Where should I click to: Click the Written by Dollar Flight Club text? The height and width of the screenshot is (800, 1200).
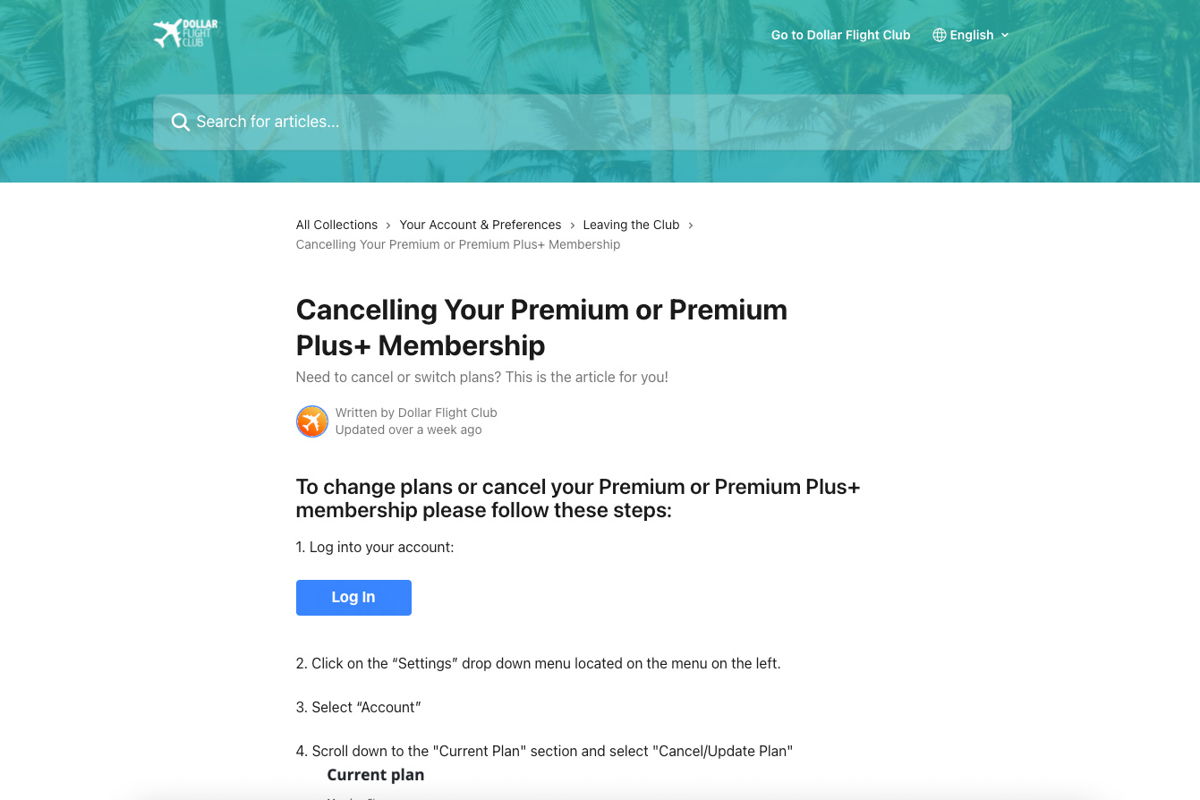tap(416, 412)
